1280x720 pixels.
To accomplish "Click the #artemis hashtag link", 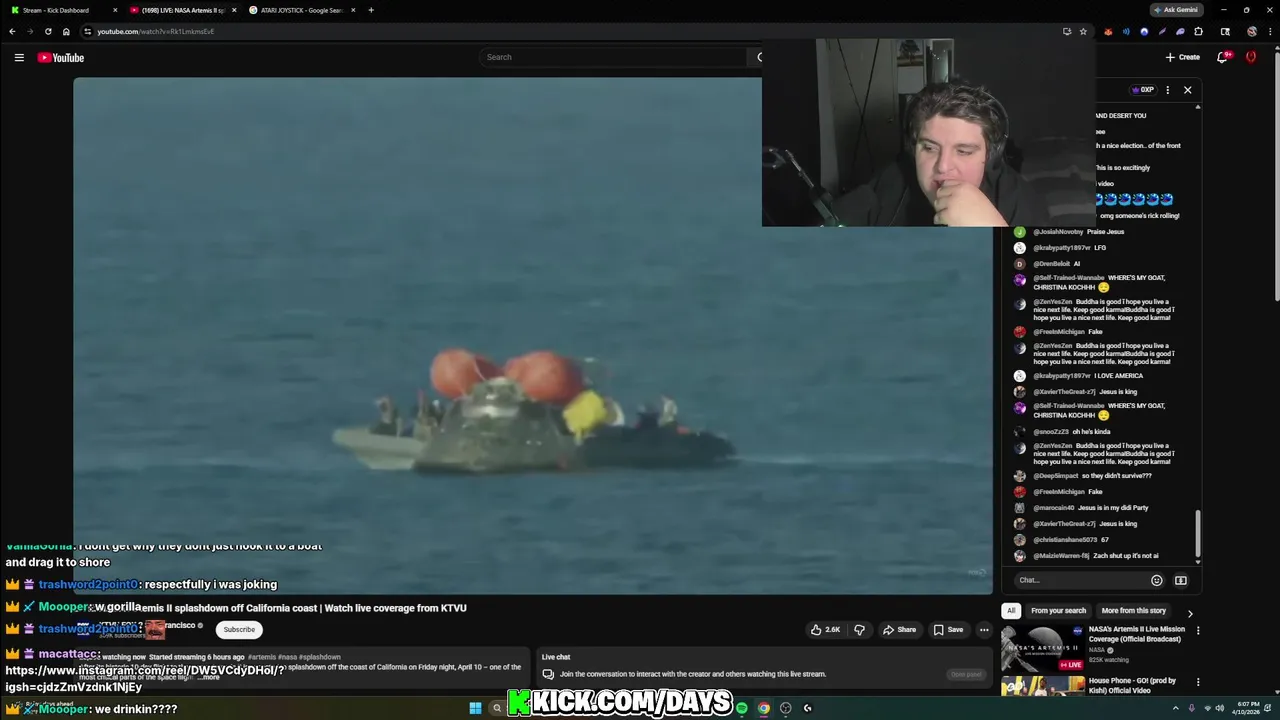I will pyautogui.click(x=260, y=657).
